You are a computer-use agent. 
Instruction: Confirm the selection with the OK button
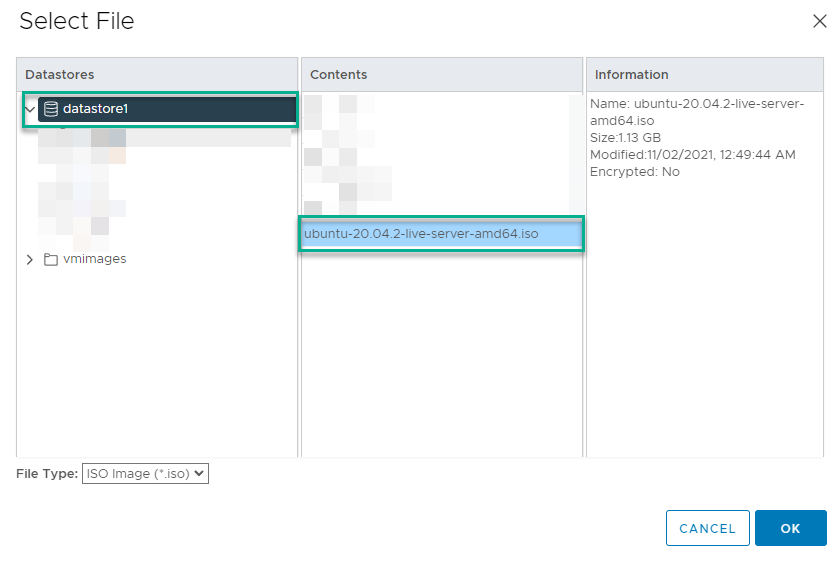click(x=790, y=528)
